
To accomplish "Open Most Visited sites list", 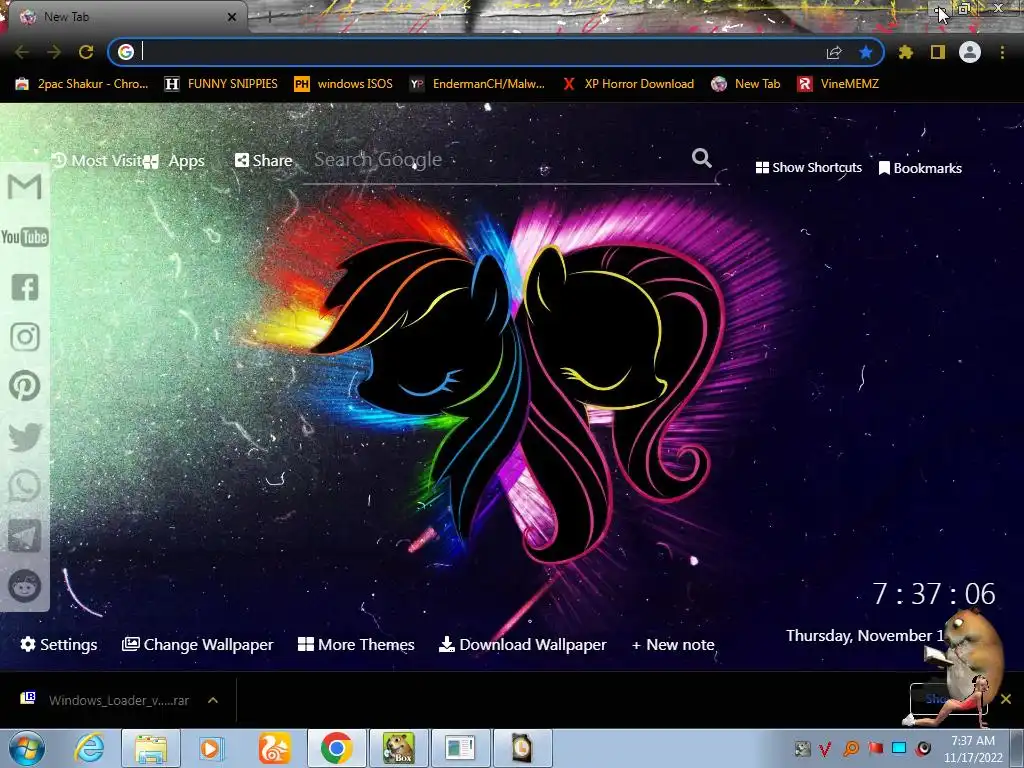I will click(97, 161).
